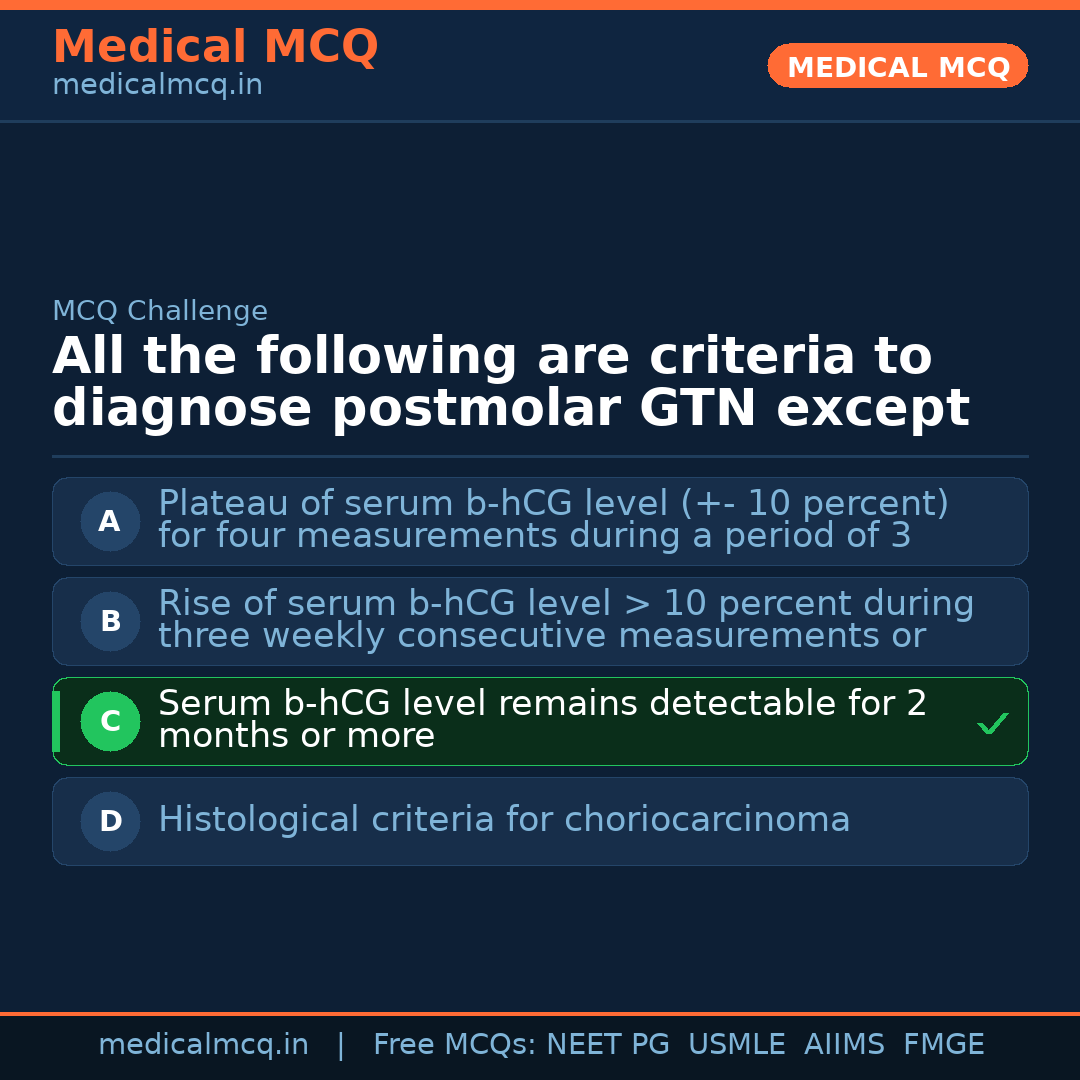
Task: Click the green C letter circle
Action: [110, 721]
